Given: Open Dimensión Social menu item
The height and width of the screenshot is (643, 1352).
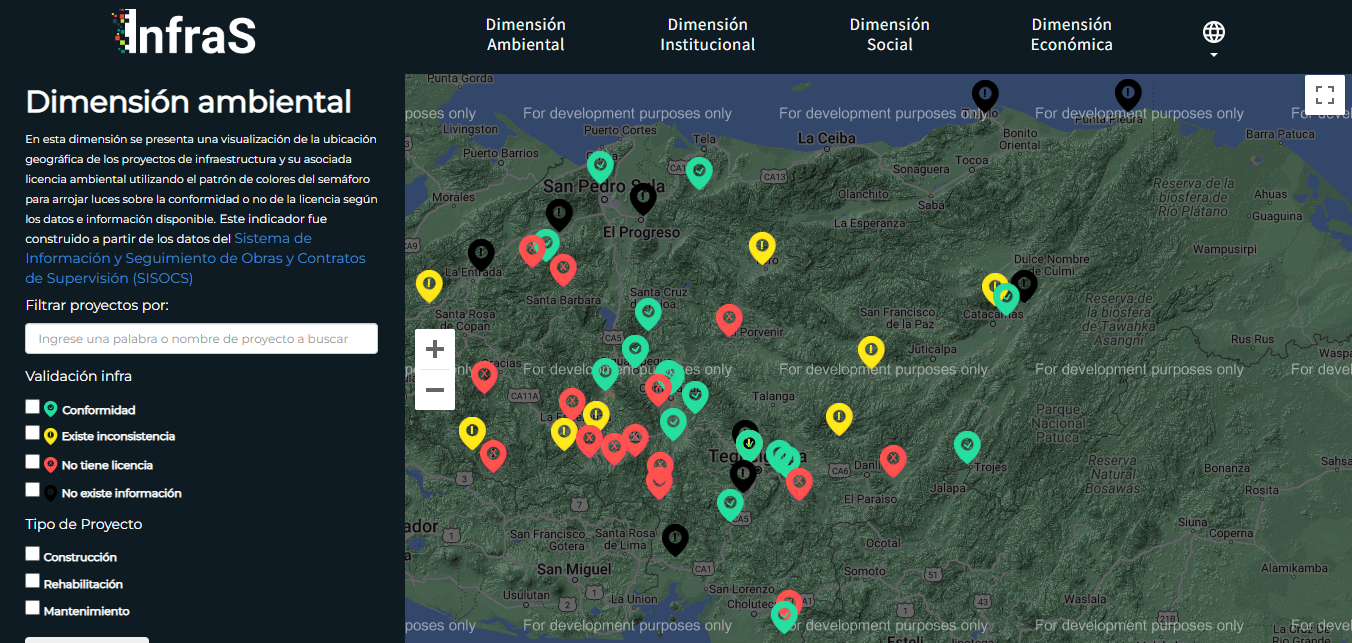Looking at the screenshot, I should [x=890, y=34].
